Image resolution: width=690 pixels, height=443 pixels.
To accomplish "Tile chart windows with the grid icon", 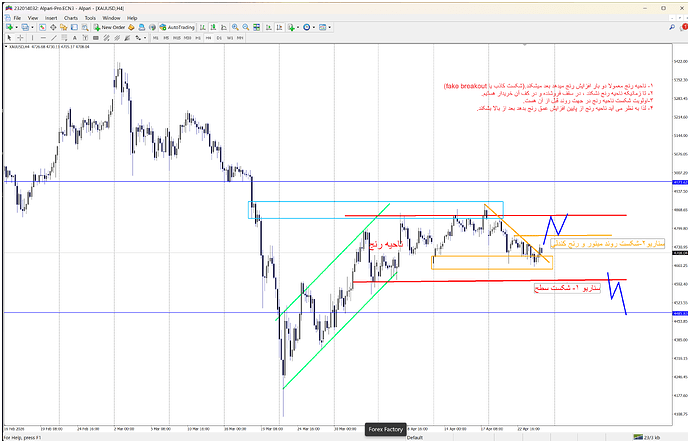I will point(257,27).
